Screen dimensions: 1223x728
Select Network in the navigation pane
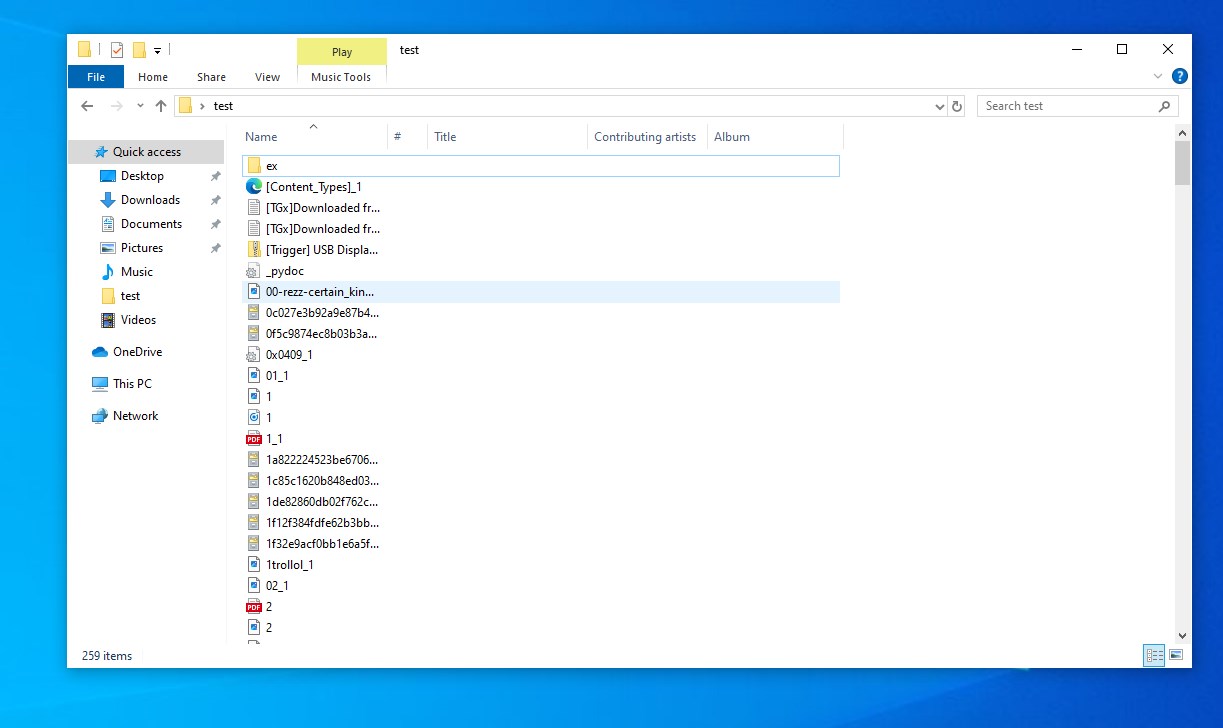coord(135,416)
